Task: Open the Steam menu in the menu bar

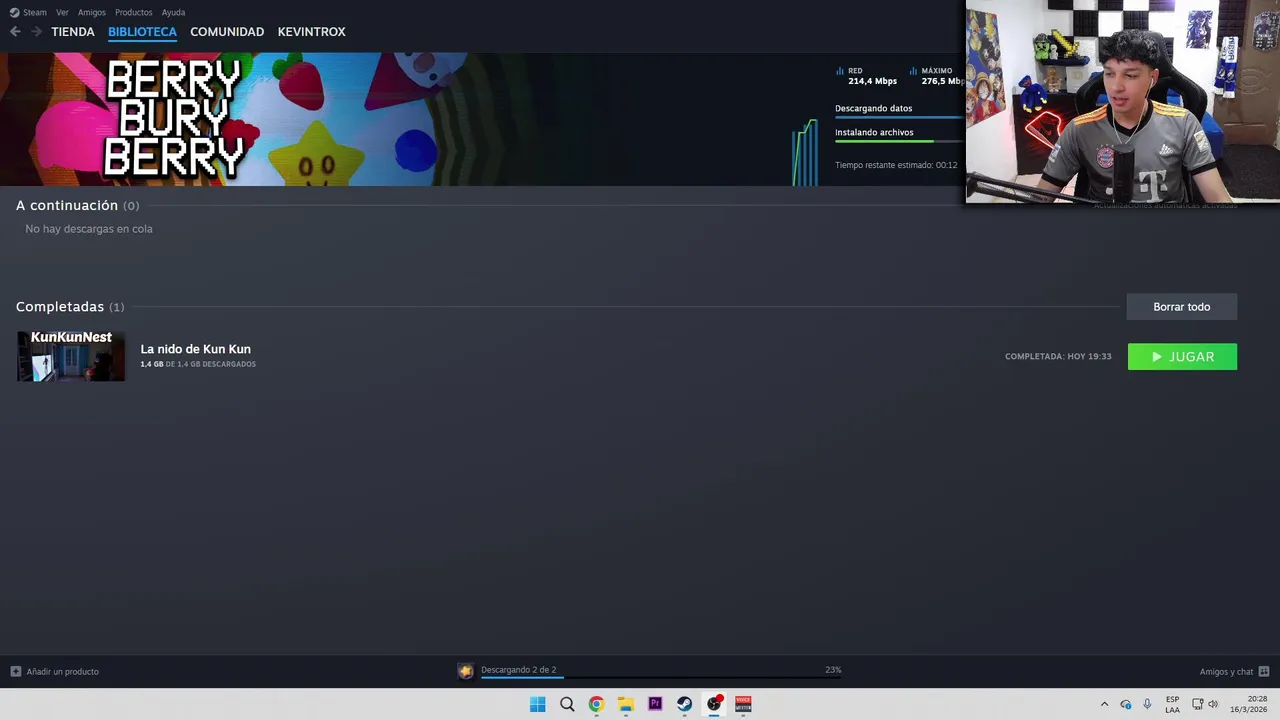Action: 35,12
